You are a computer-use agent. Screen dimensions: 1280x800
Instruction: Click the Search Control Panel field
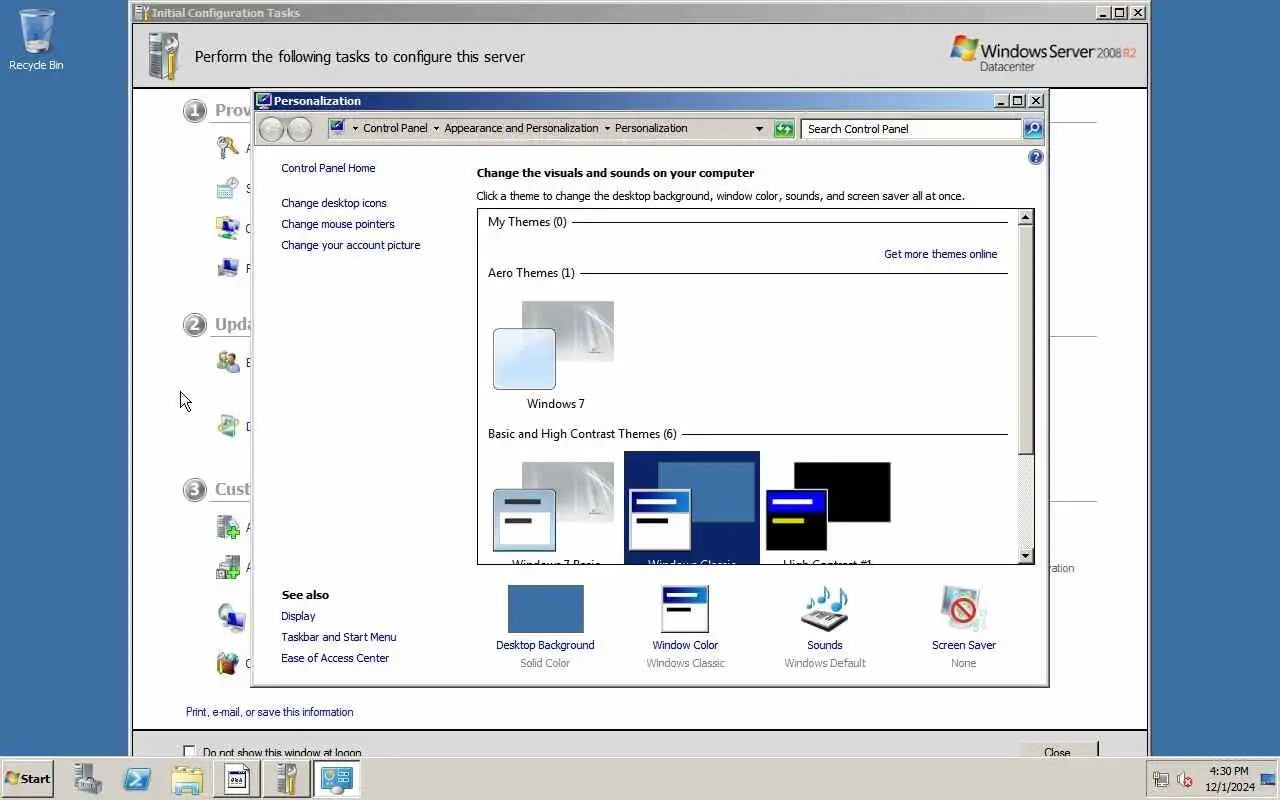[911, 129]
